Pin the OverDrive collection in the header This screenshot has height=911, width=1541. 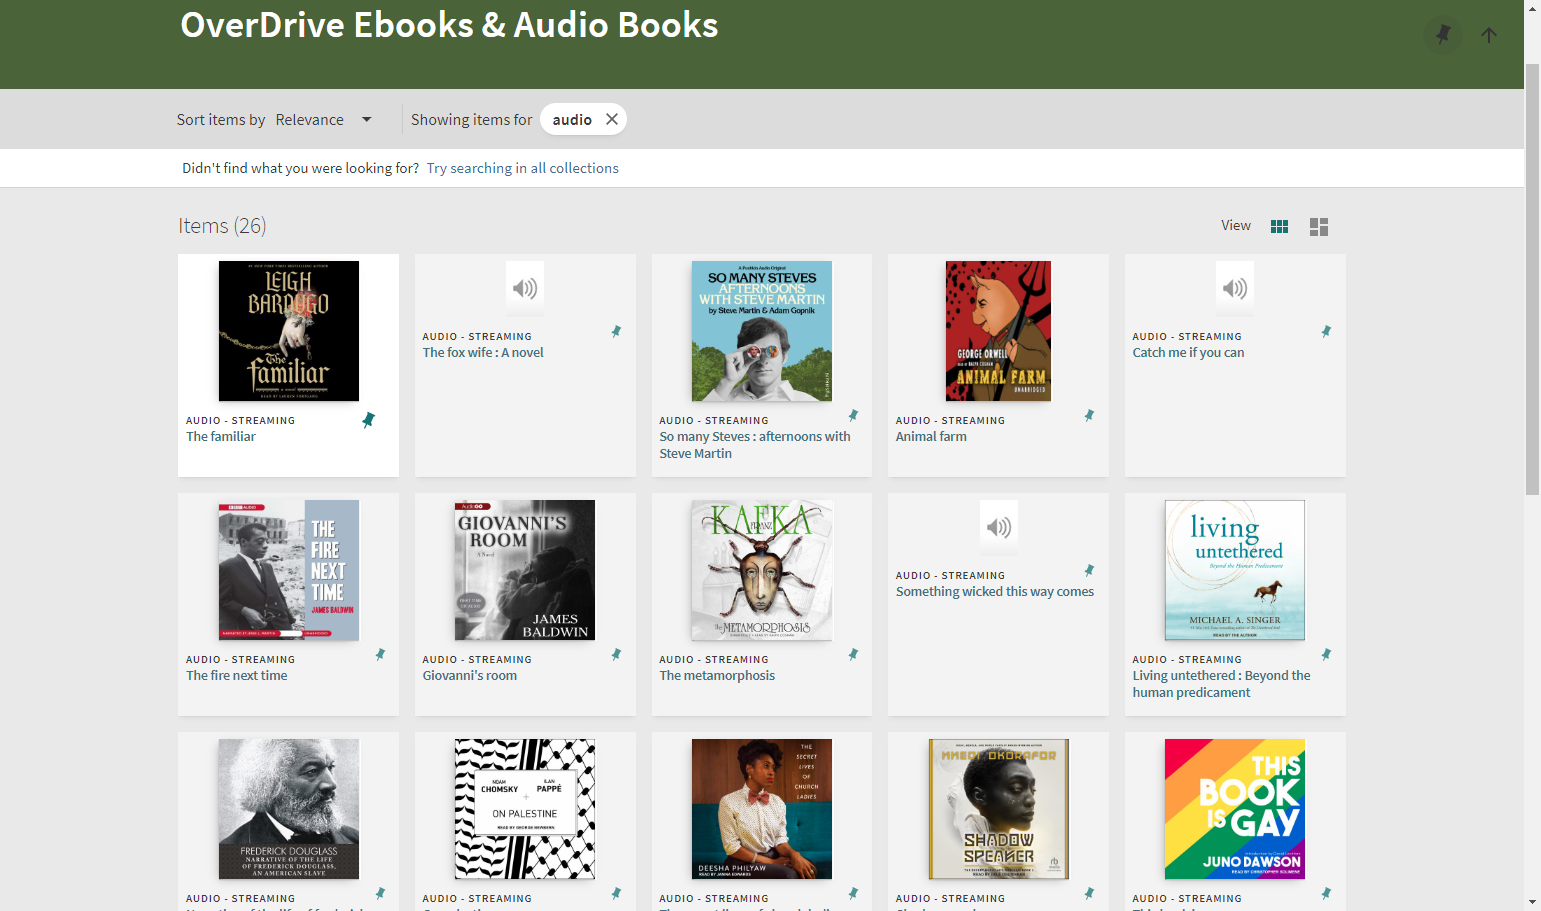1443,35
